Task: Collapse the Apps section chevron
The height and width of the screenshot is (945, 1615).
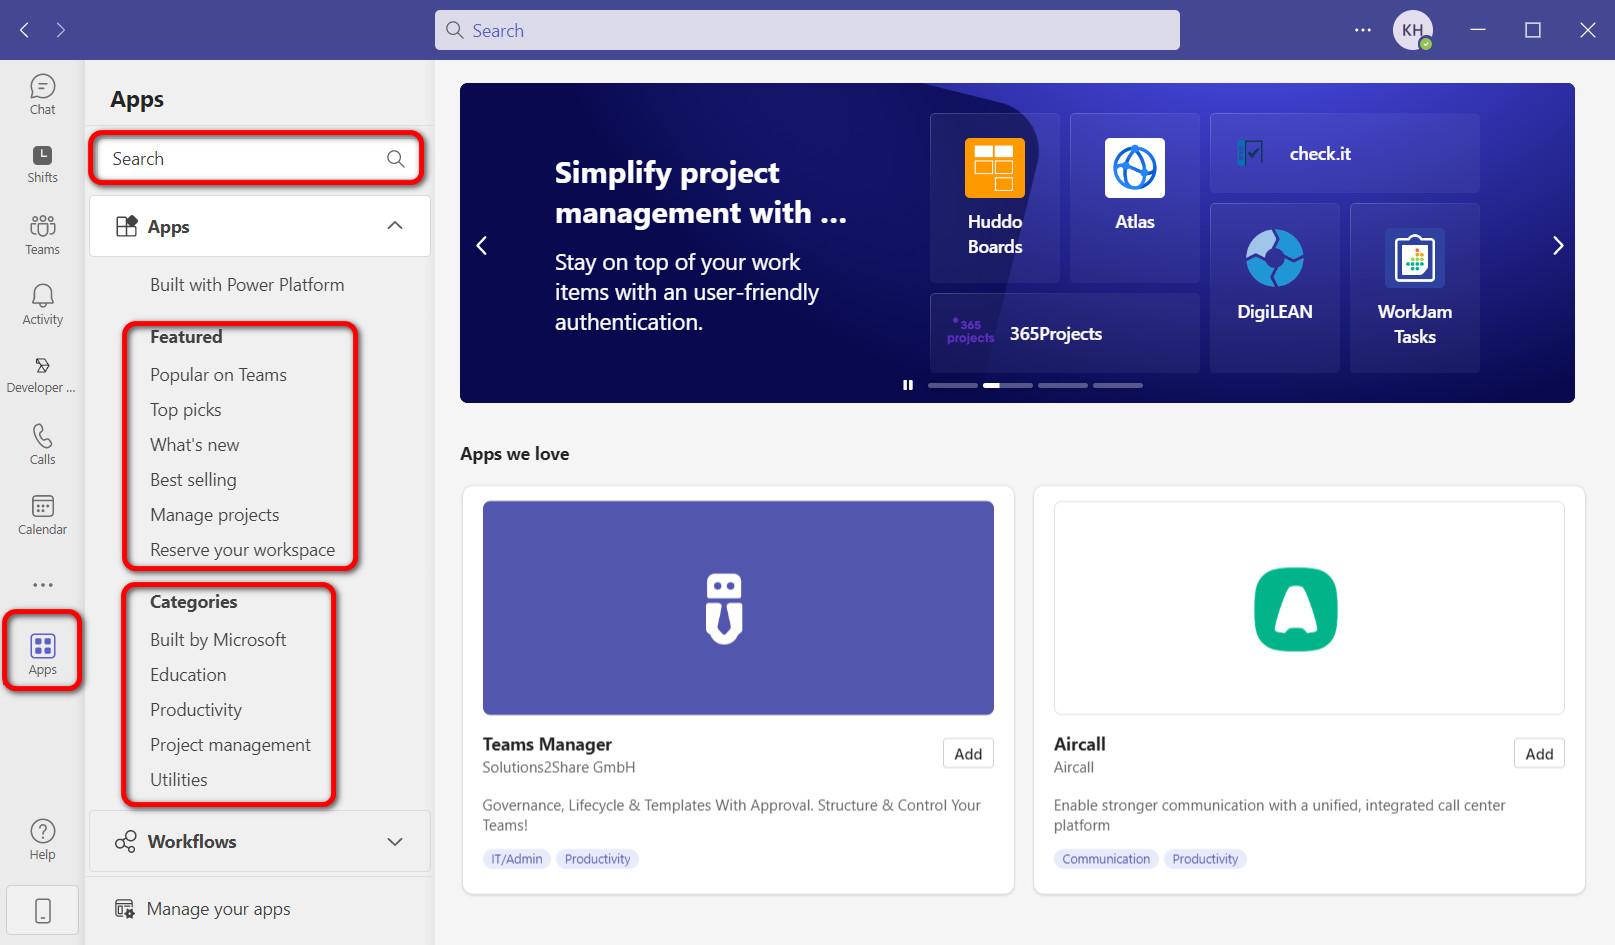Action: pyautogui.click(x=395, y=226)
